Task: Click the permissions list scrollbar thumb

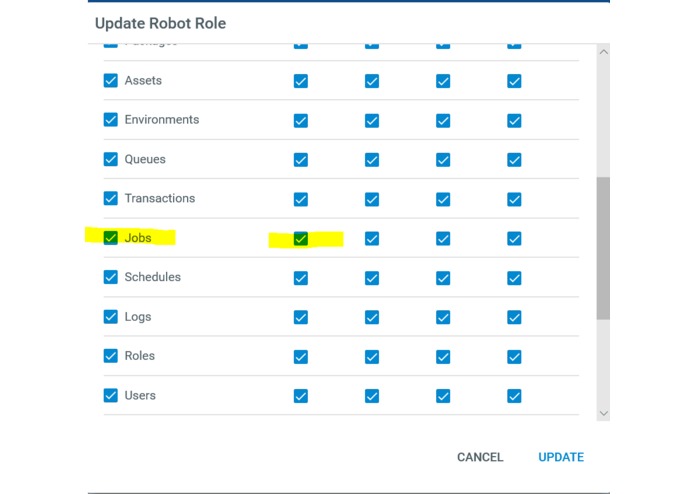Action: click(603, 248)
